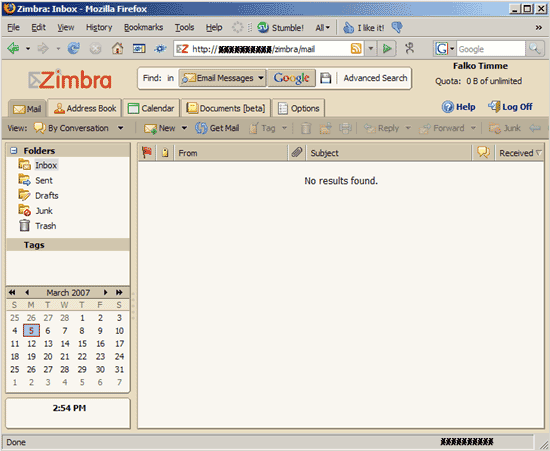Click the save search floppy disk icon
Viewport: 550px width, 451px height.
coord(326,78)
